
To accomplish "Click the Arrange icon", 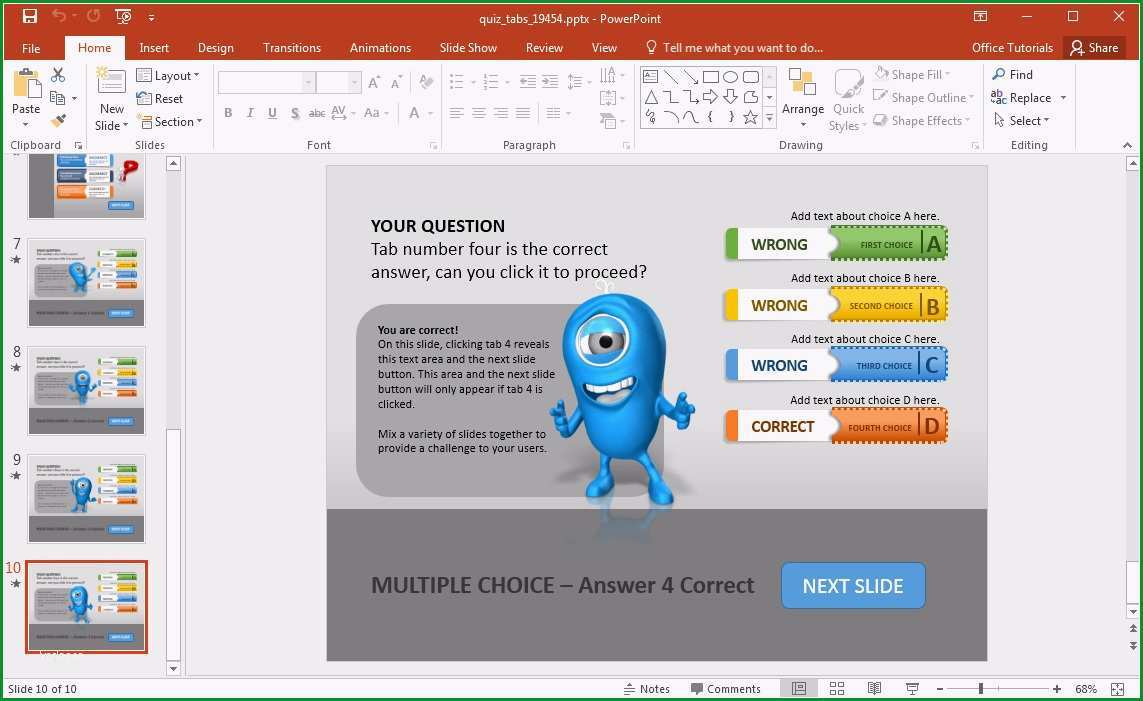I will [803, 83].
